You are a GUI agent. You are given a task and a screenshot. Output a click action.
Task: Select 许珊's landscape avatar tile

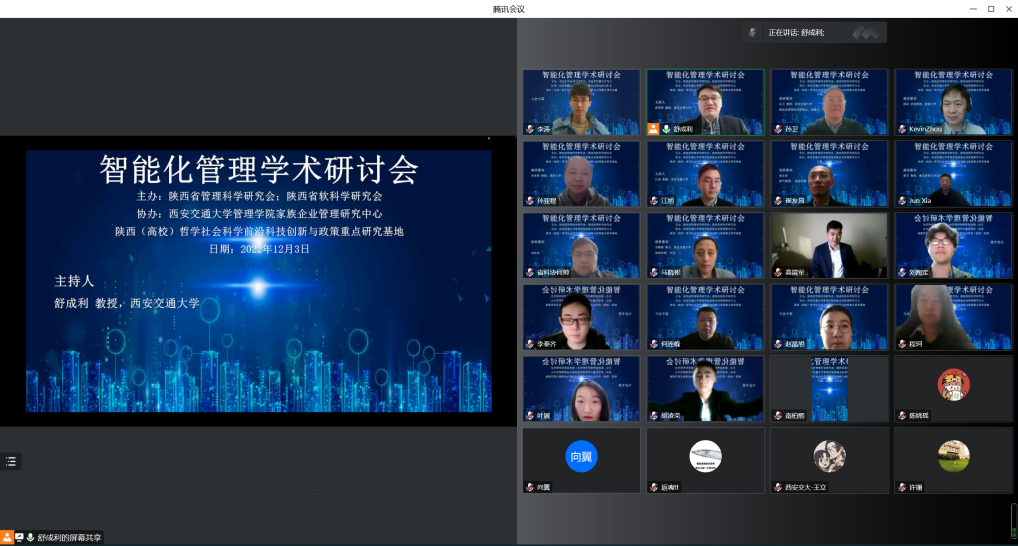(x=952, y=459)
